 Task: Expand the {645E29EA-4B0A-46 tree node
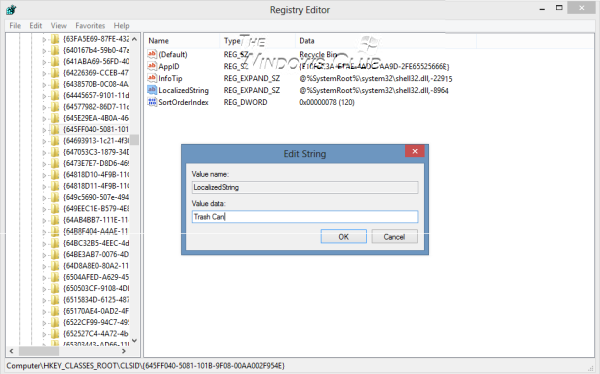tap(44, 118)
